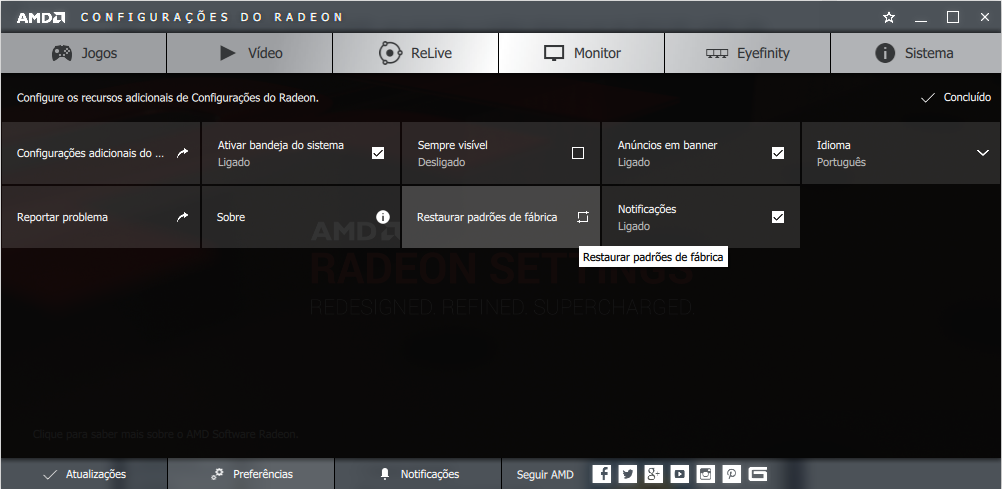The width and height of the screenshot is (1002, 489).
Task: Toggle Ativar bandeja do sistema checkbox
Action: (378, 153)
